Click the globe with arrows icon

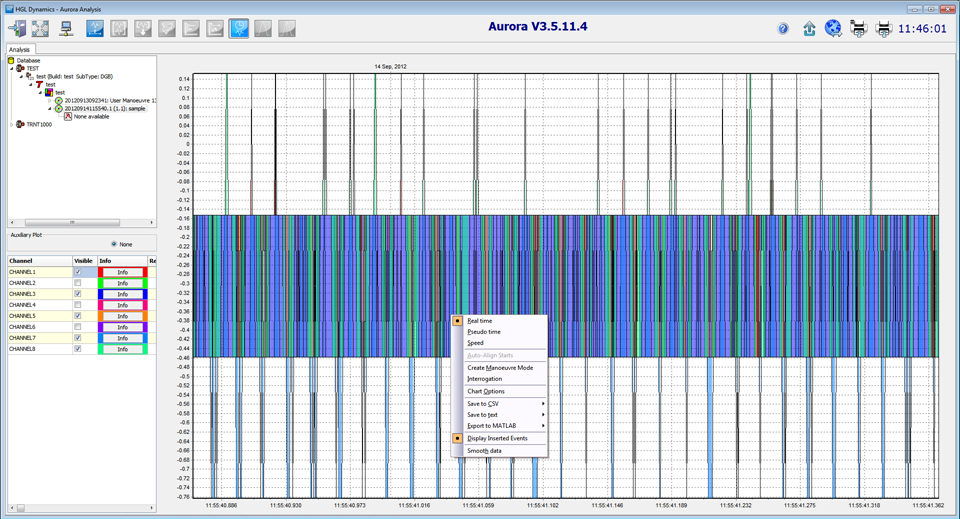click(x=833, y=29)
